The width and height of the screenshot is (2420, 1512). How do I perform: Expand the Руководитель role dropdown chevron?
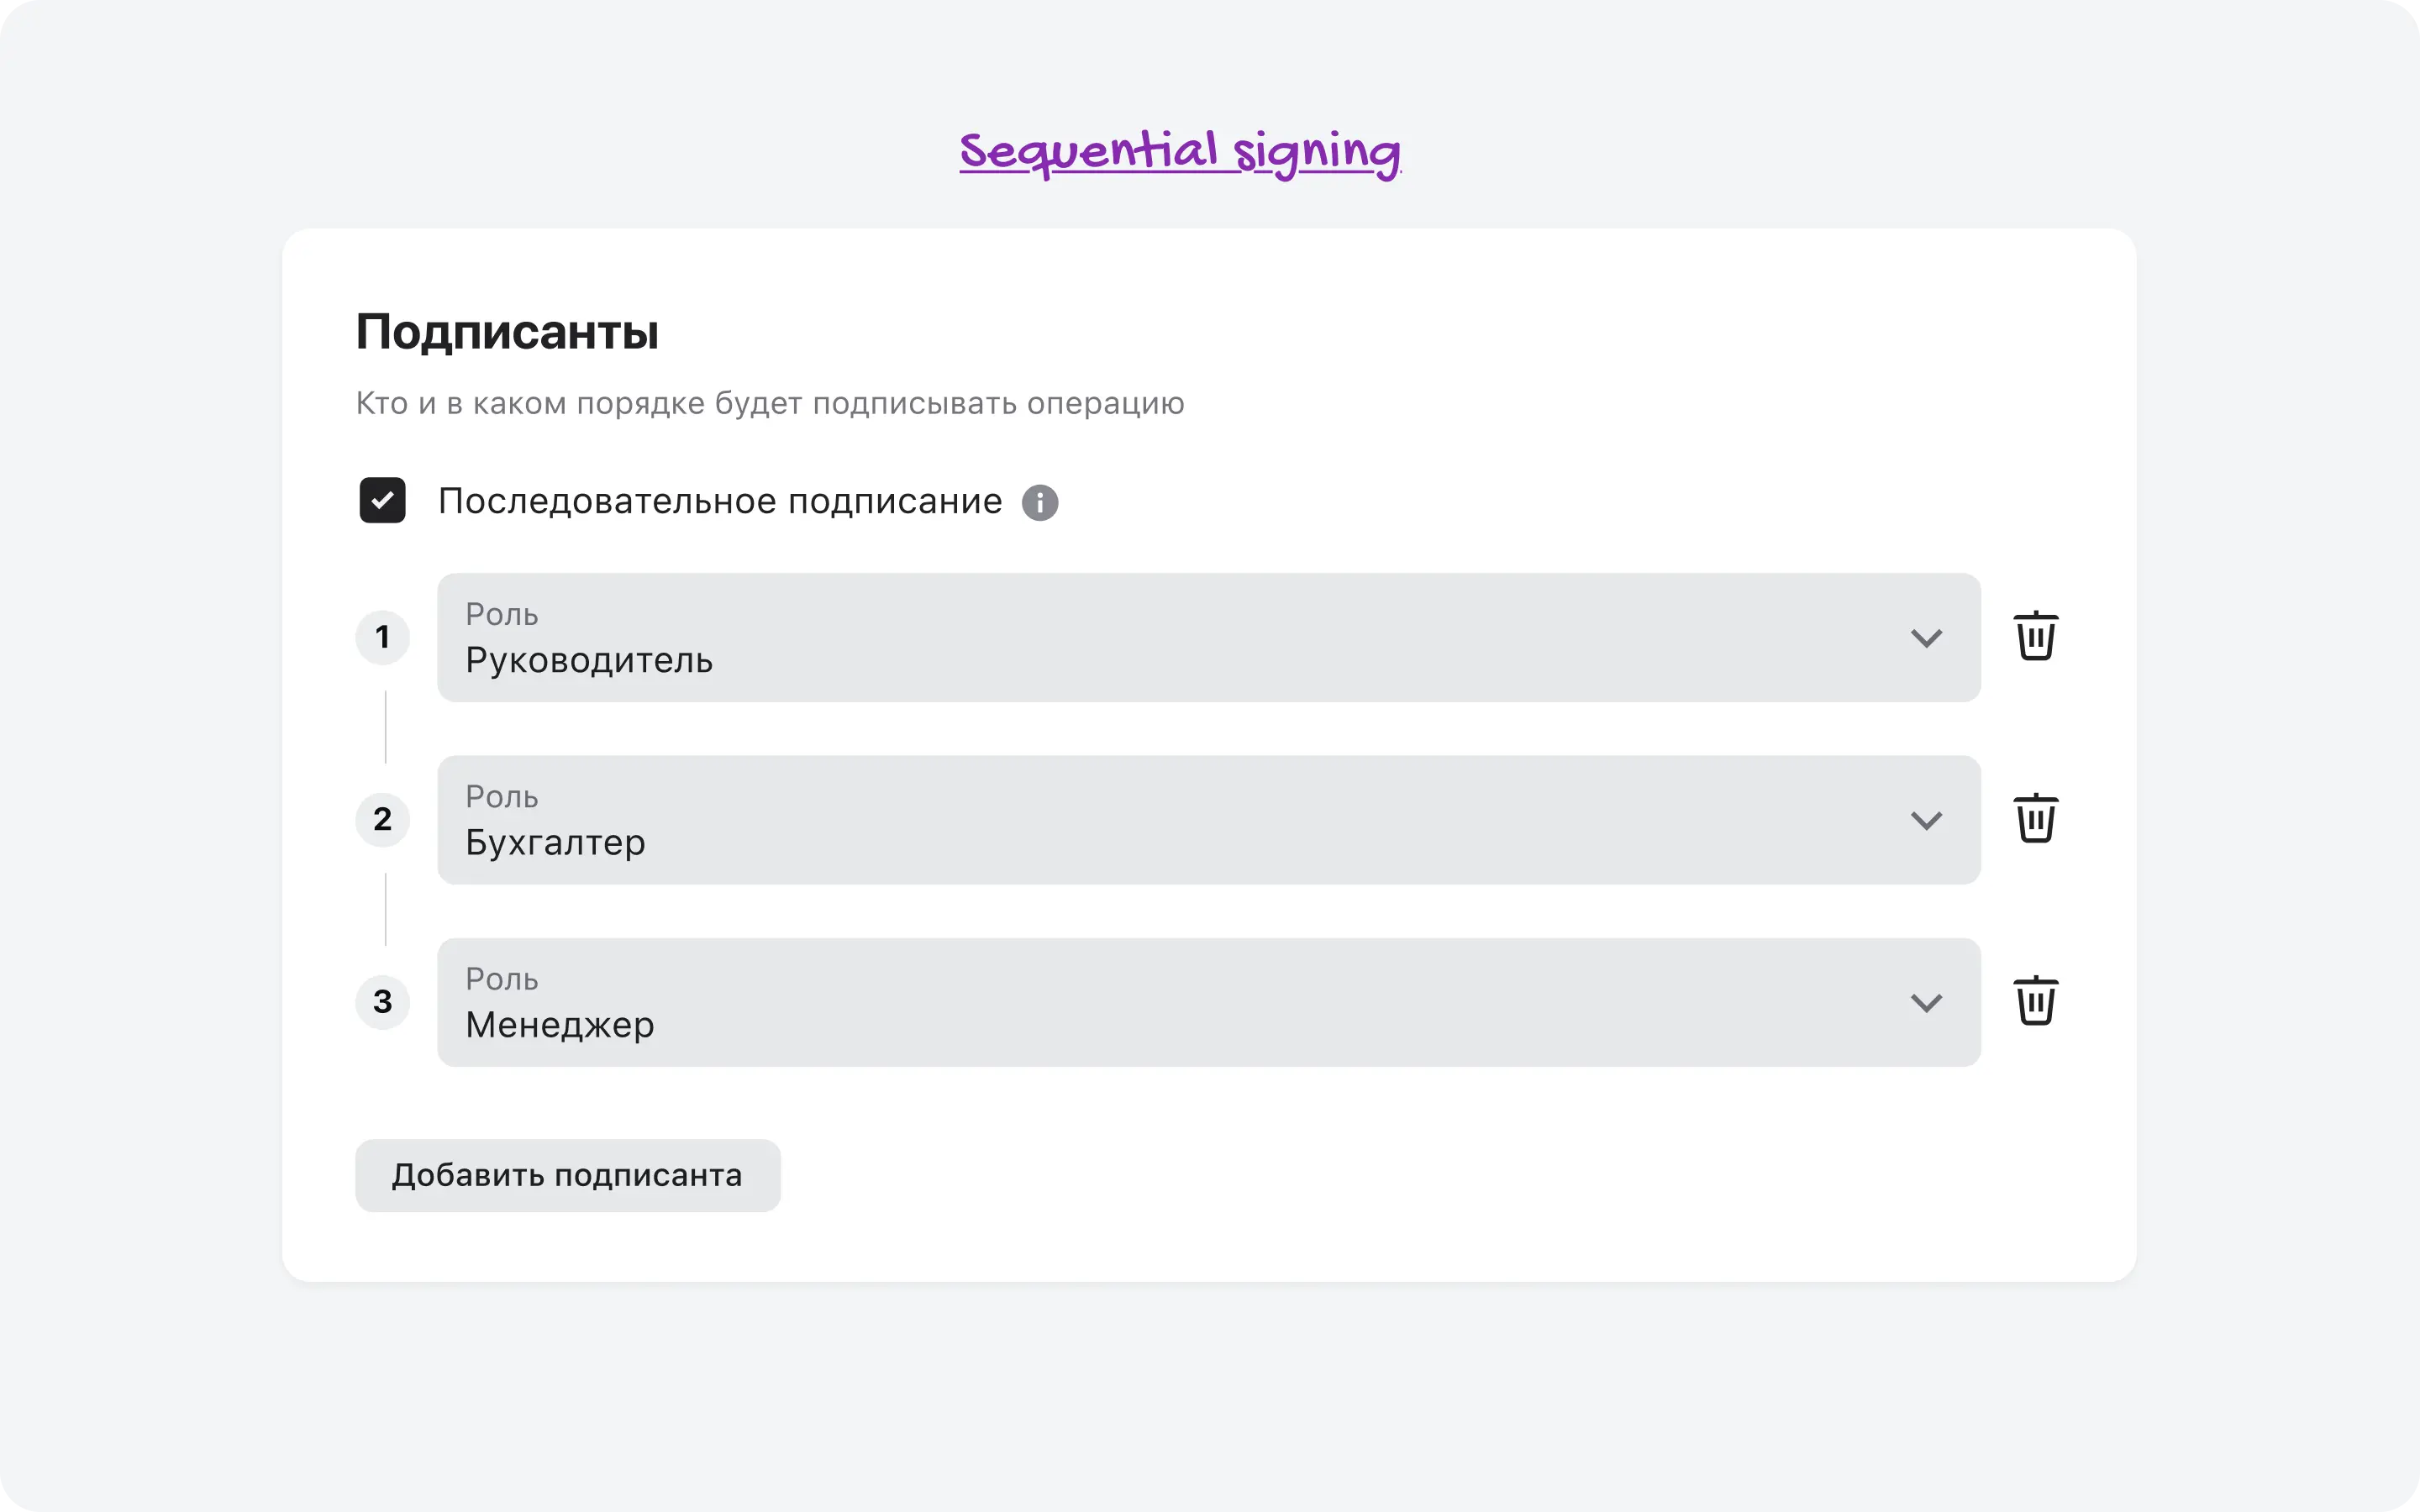tap(1926, 638)
